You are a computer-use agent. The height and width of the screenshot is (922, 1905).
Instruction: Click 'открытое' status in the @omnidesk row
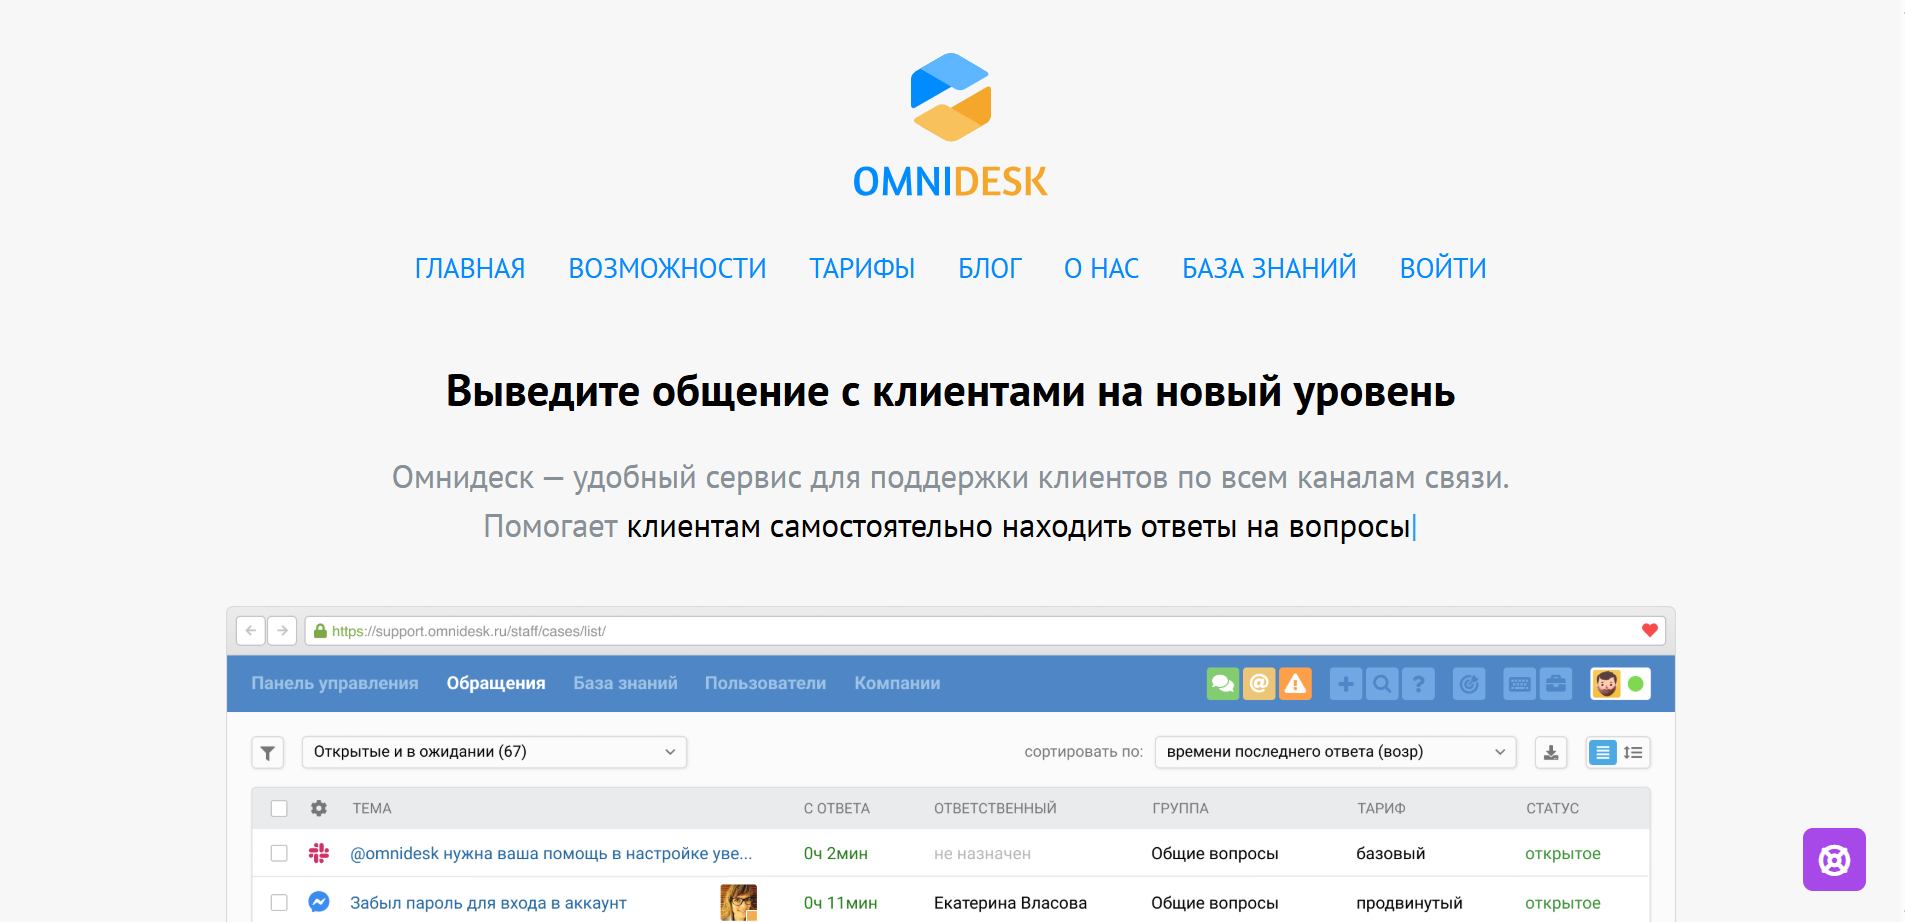[x=1563, y=853]
